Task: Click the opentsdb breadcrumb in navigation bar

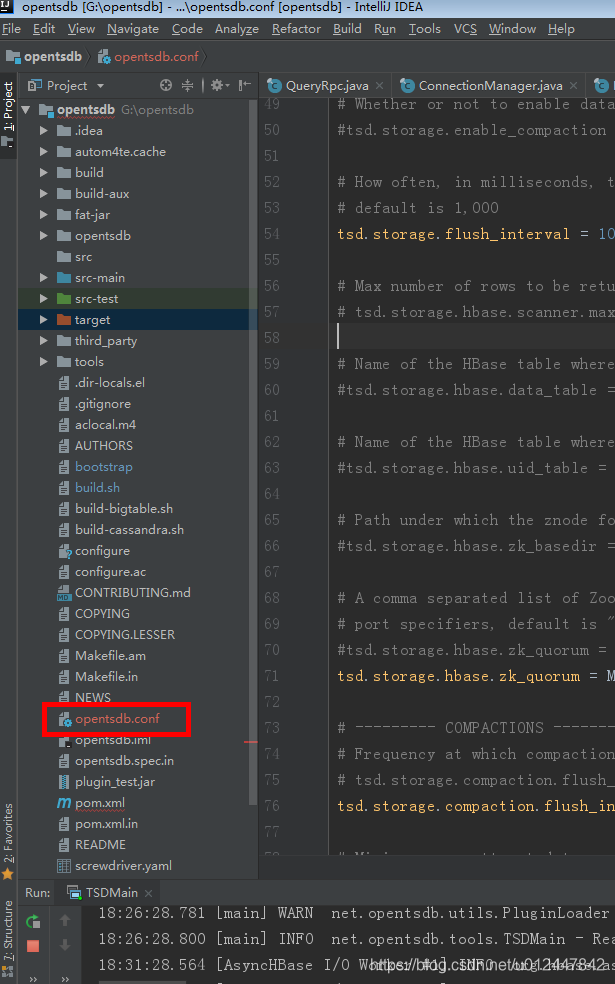Action: coord(44,56)
